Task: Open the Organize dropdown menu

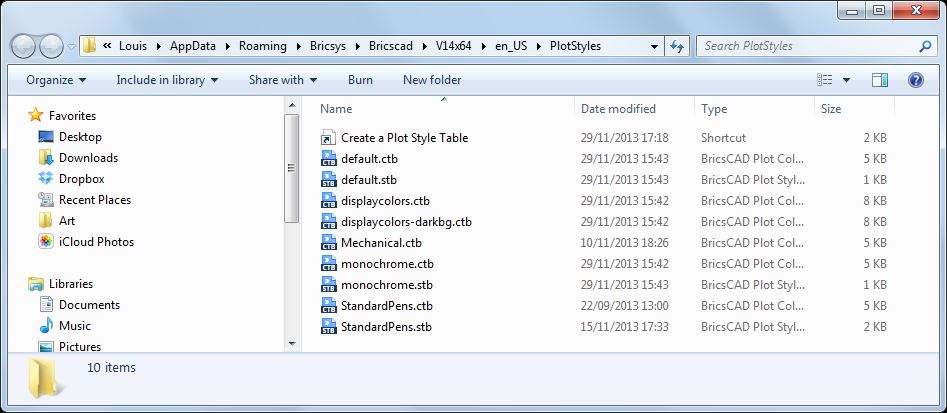Action: [x=56, y=80]
